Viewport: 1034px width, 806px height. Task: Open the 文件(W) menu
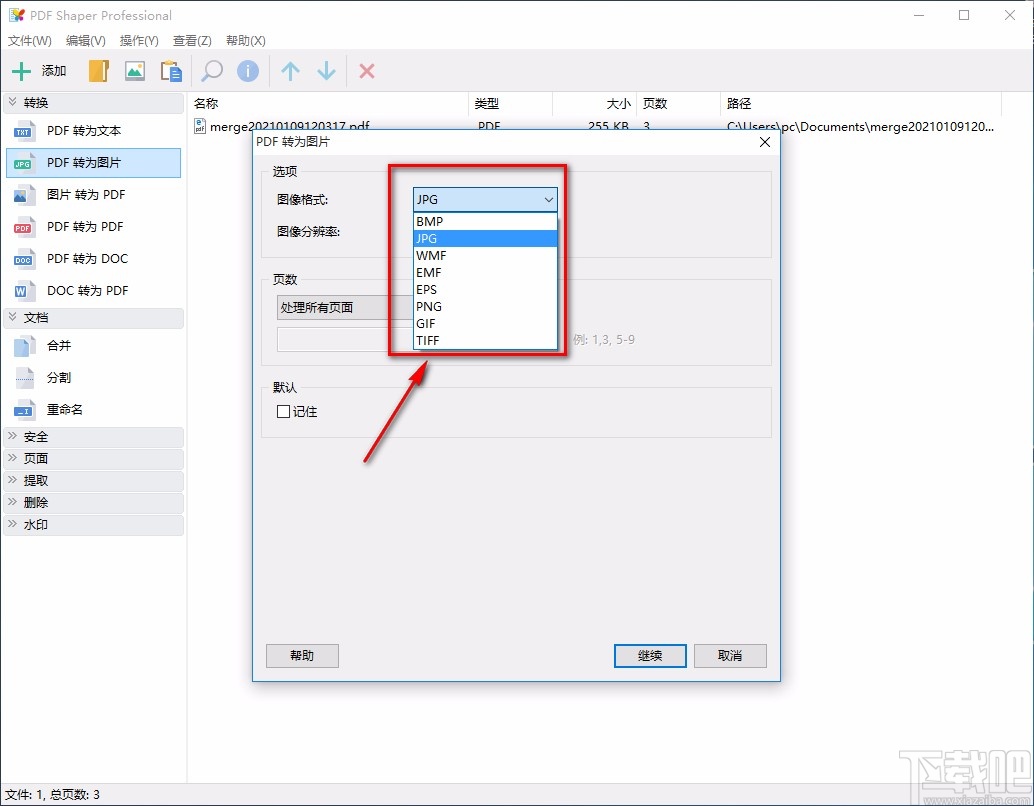29,41
